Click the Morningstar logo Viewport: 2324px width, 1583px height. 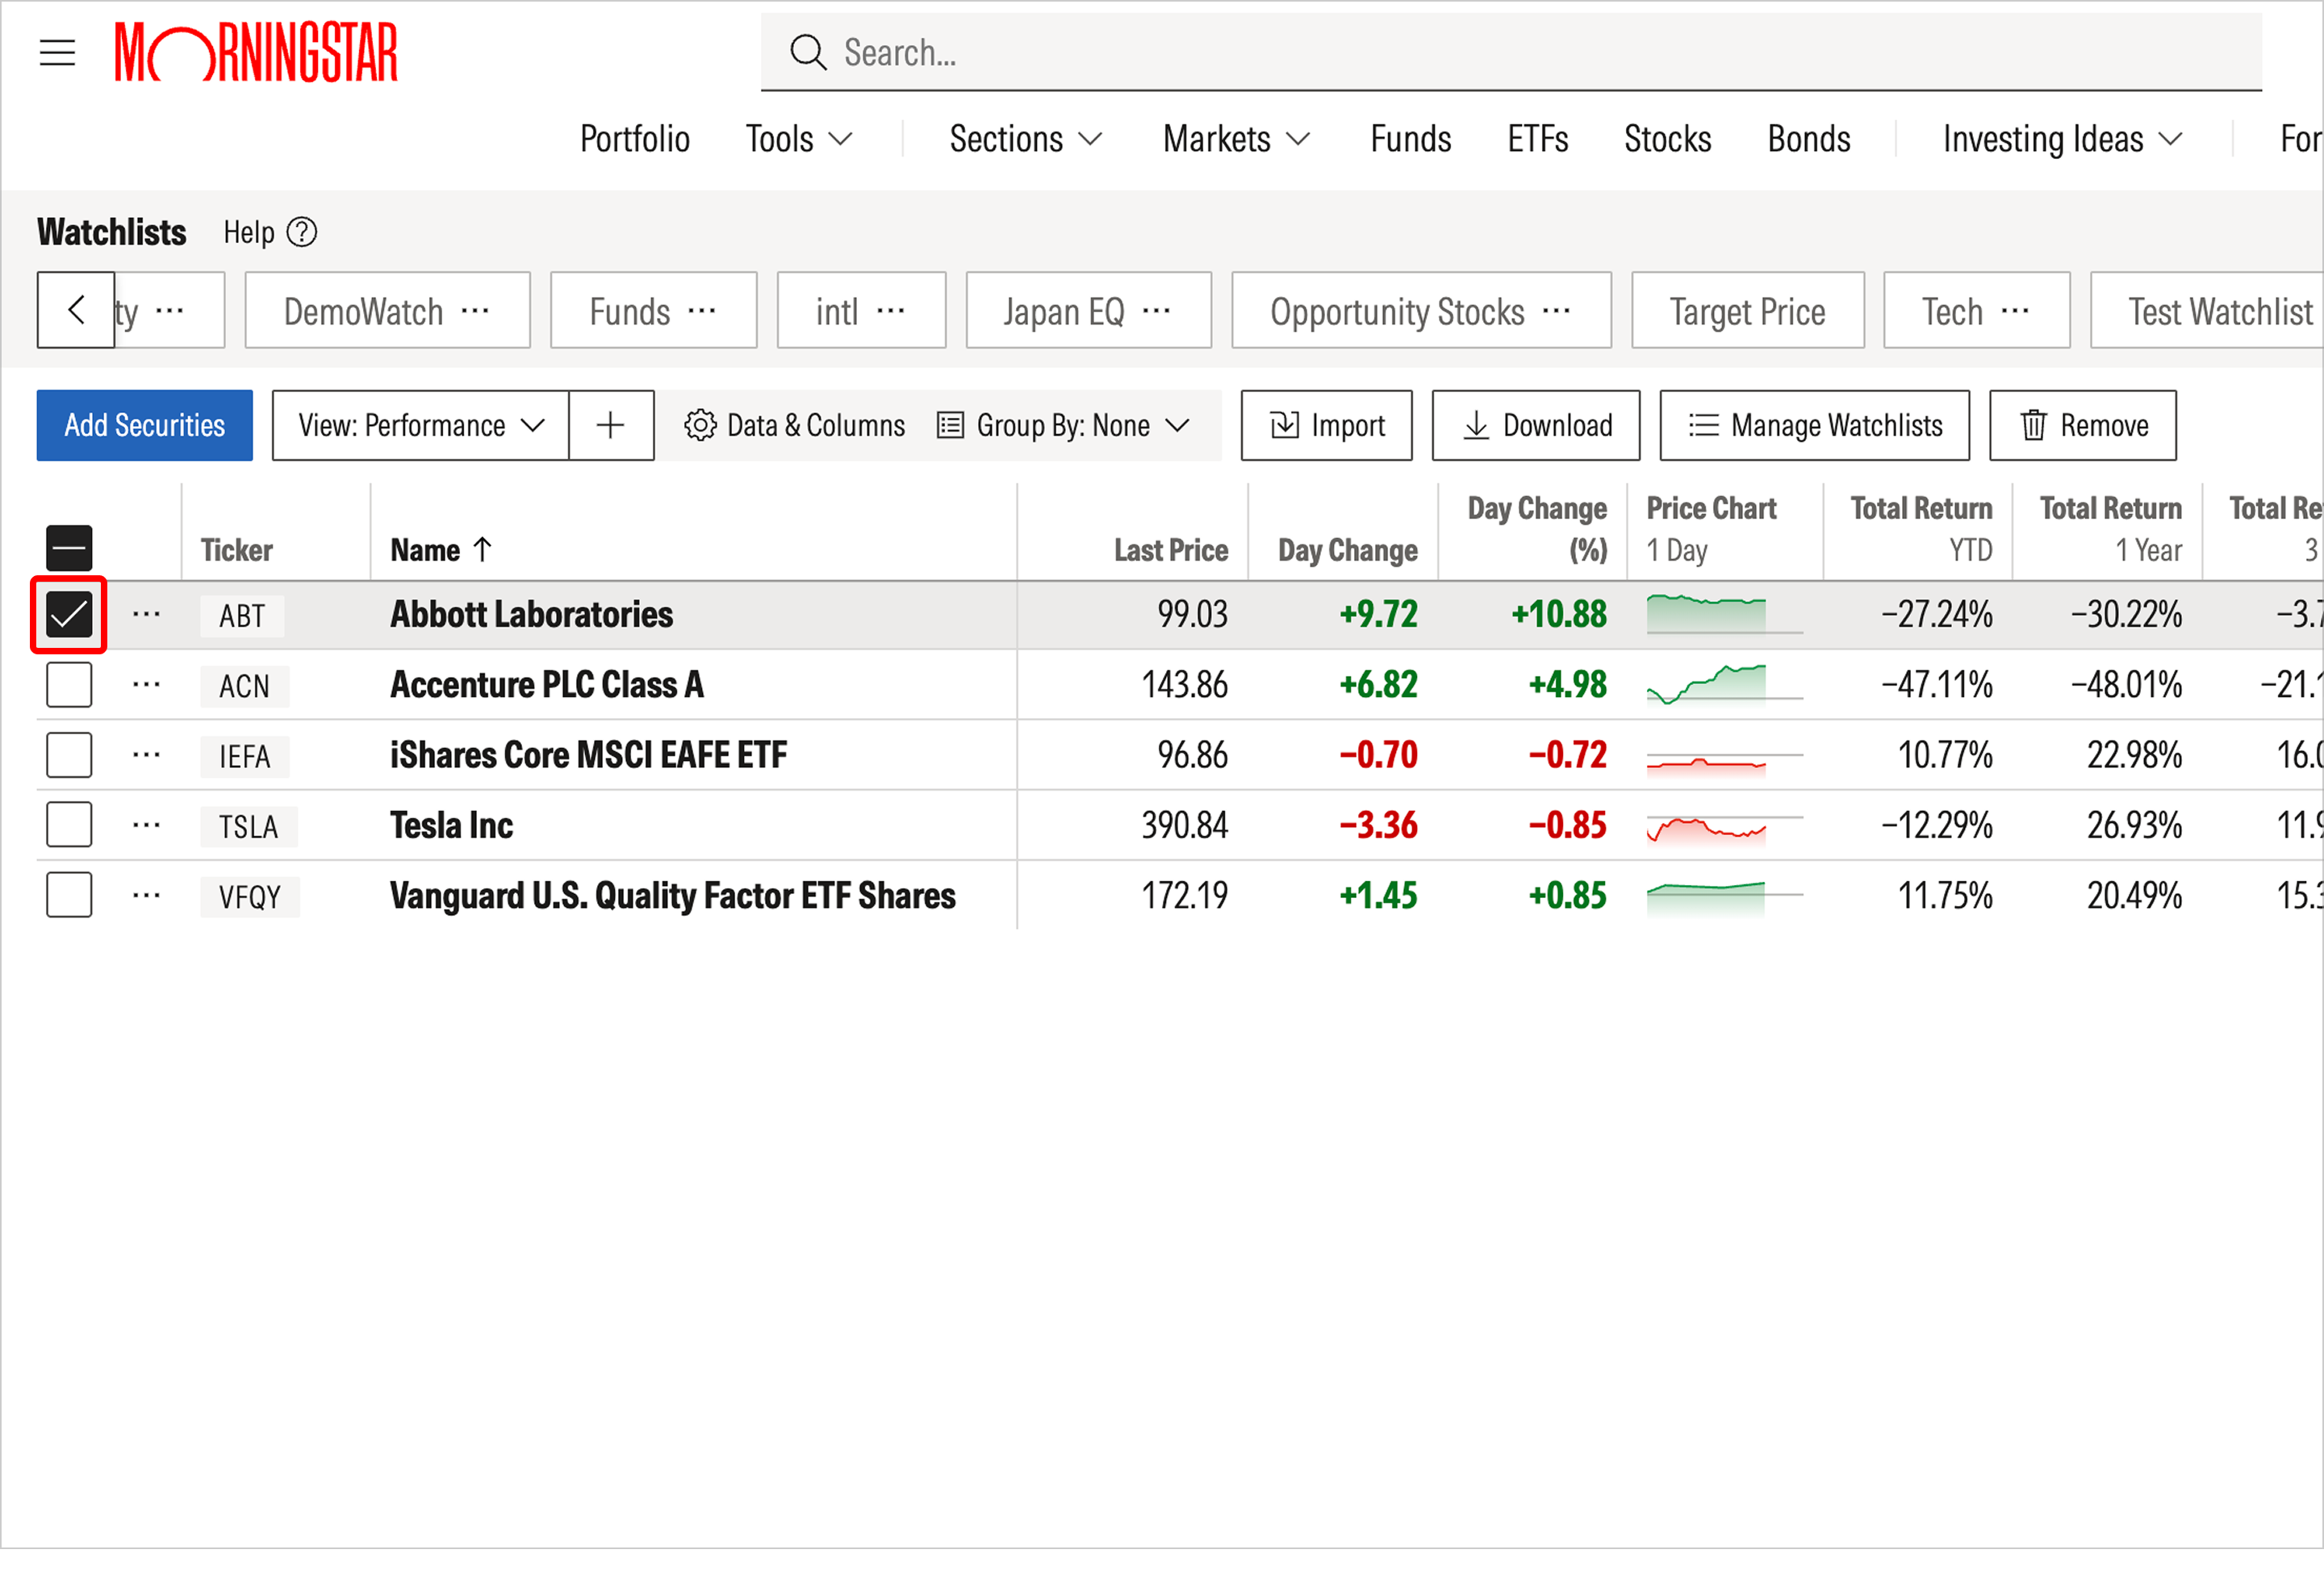point(256,52)
